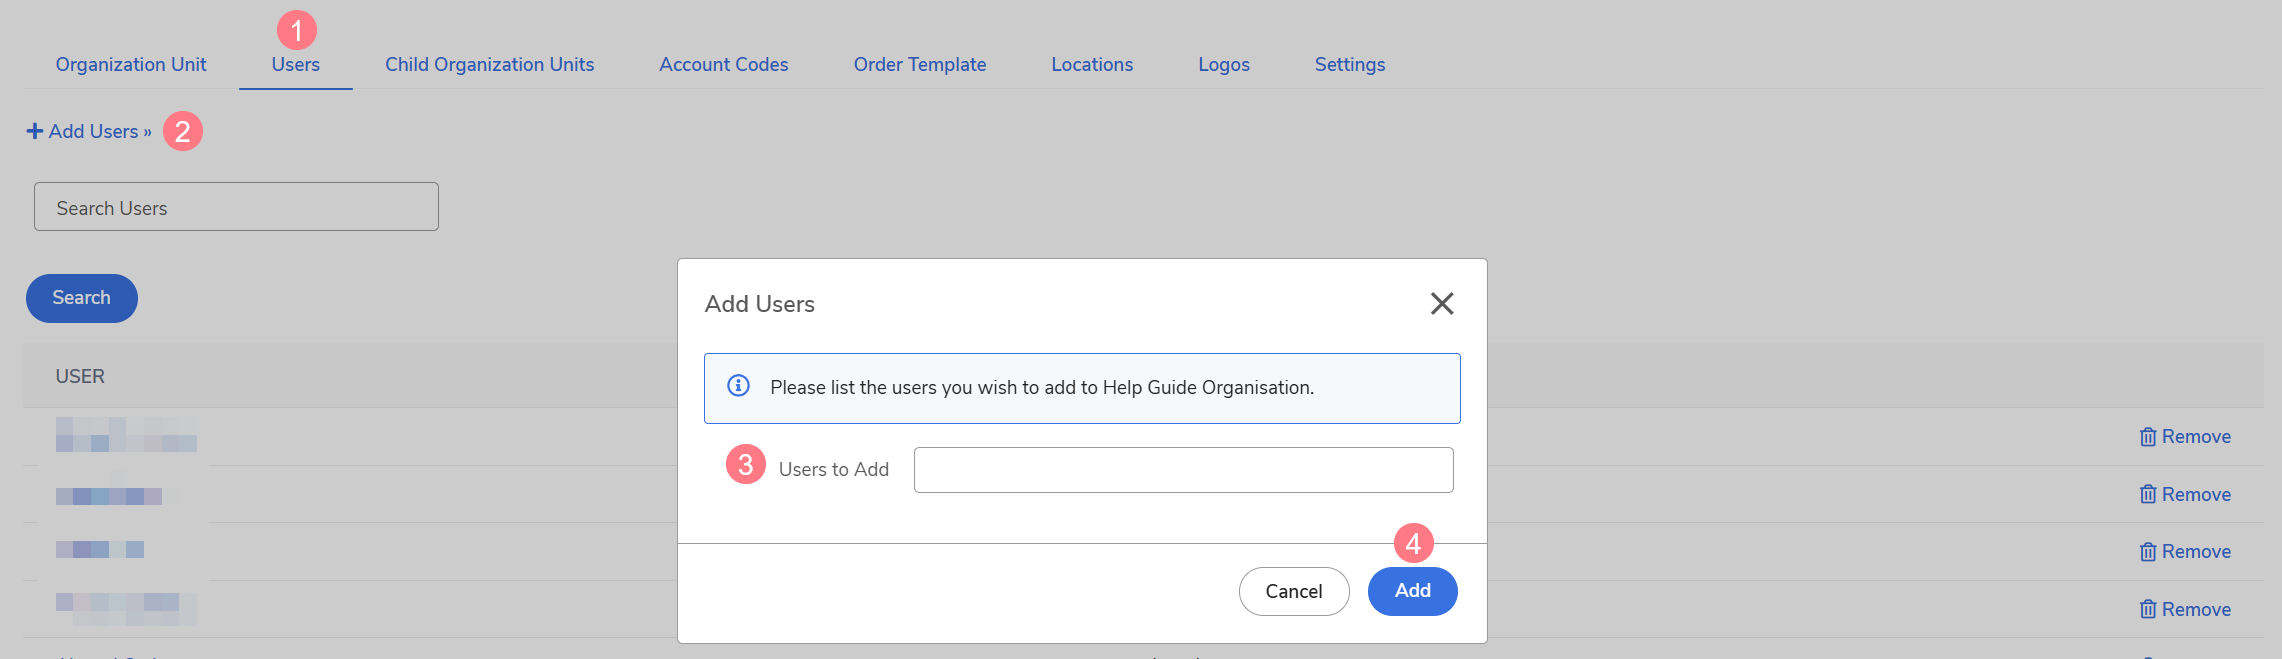Go to the Order Template tab
Viewport: 2282px width, 659px height.
[x=920, y=64]
